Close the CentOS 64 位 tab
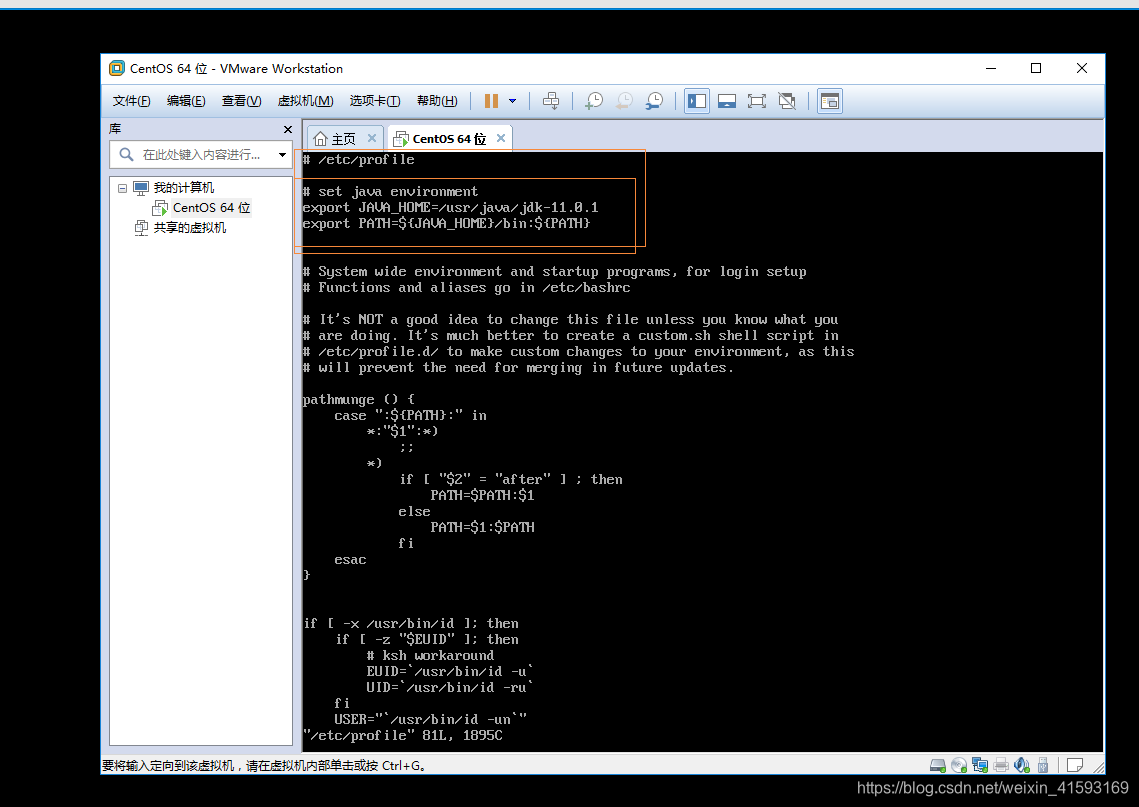This screenshot has width=1139, height=807. click(500, 138)
